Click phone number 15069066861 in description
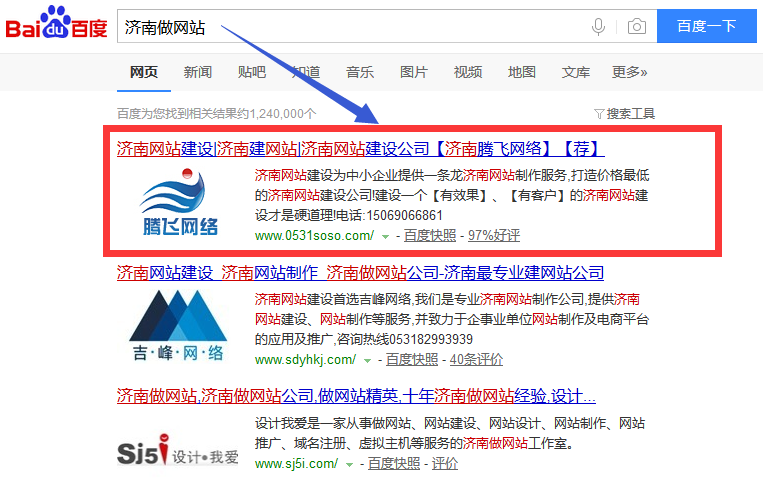The height and width of the screenshot is (486, 763). tap(404, 216)
